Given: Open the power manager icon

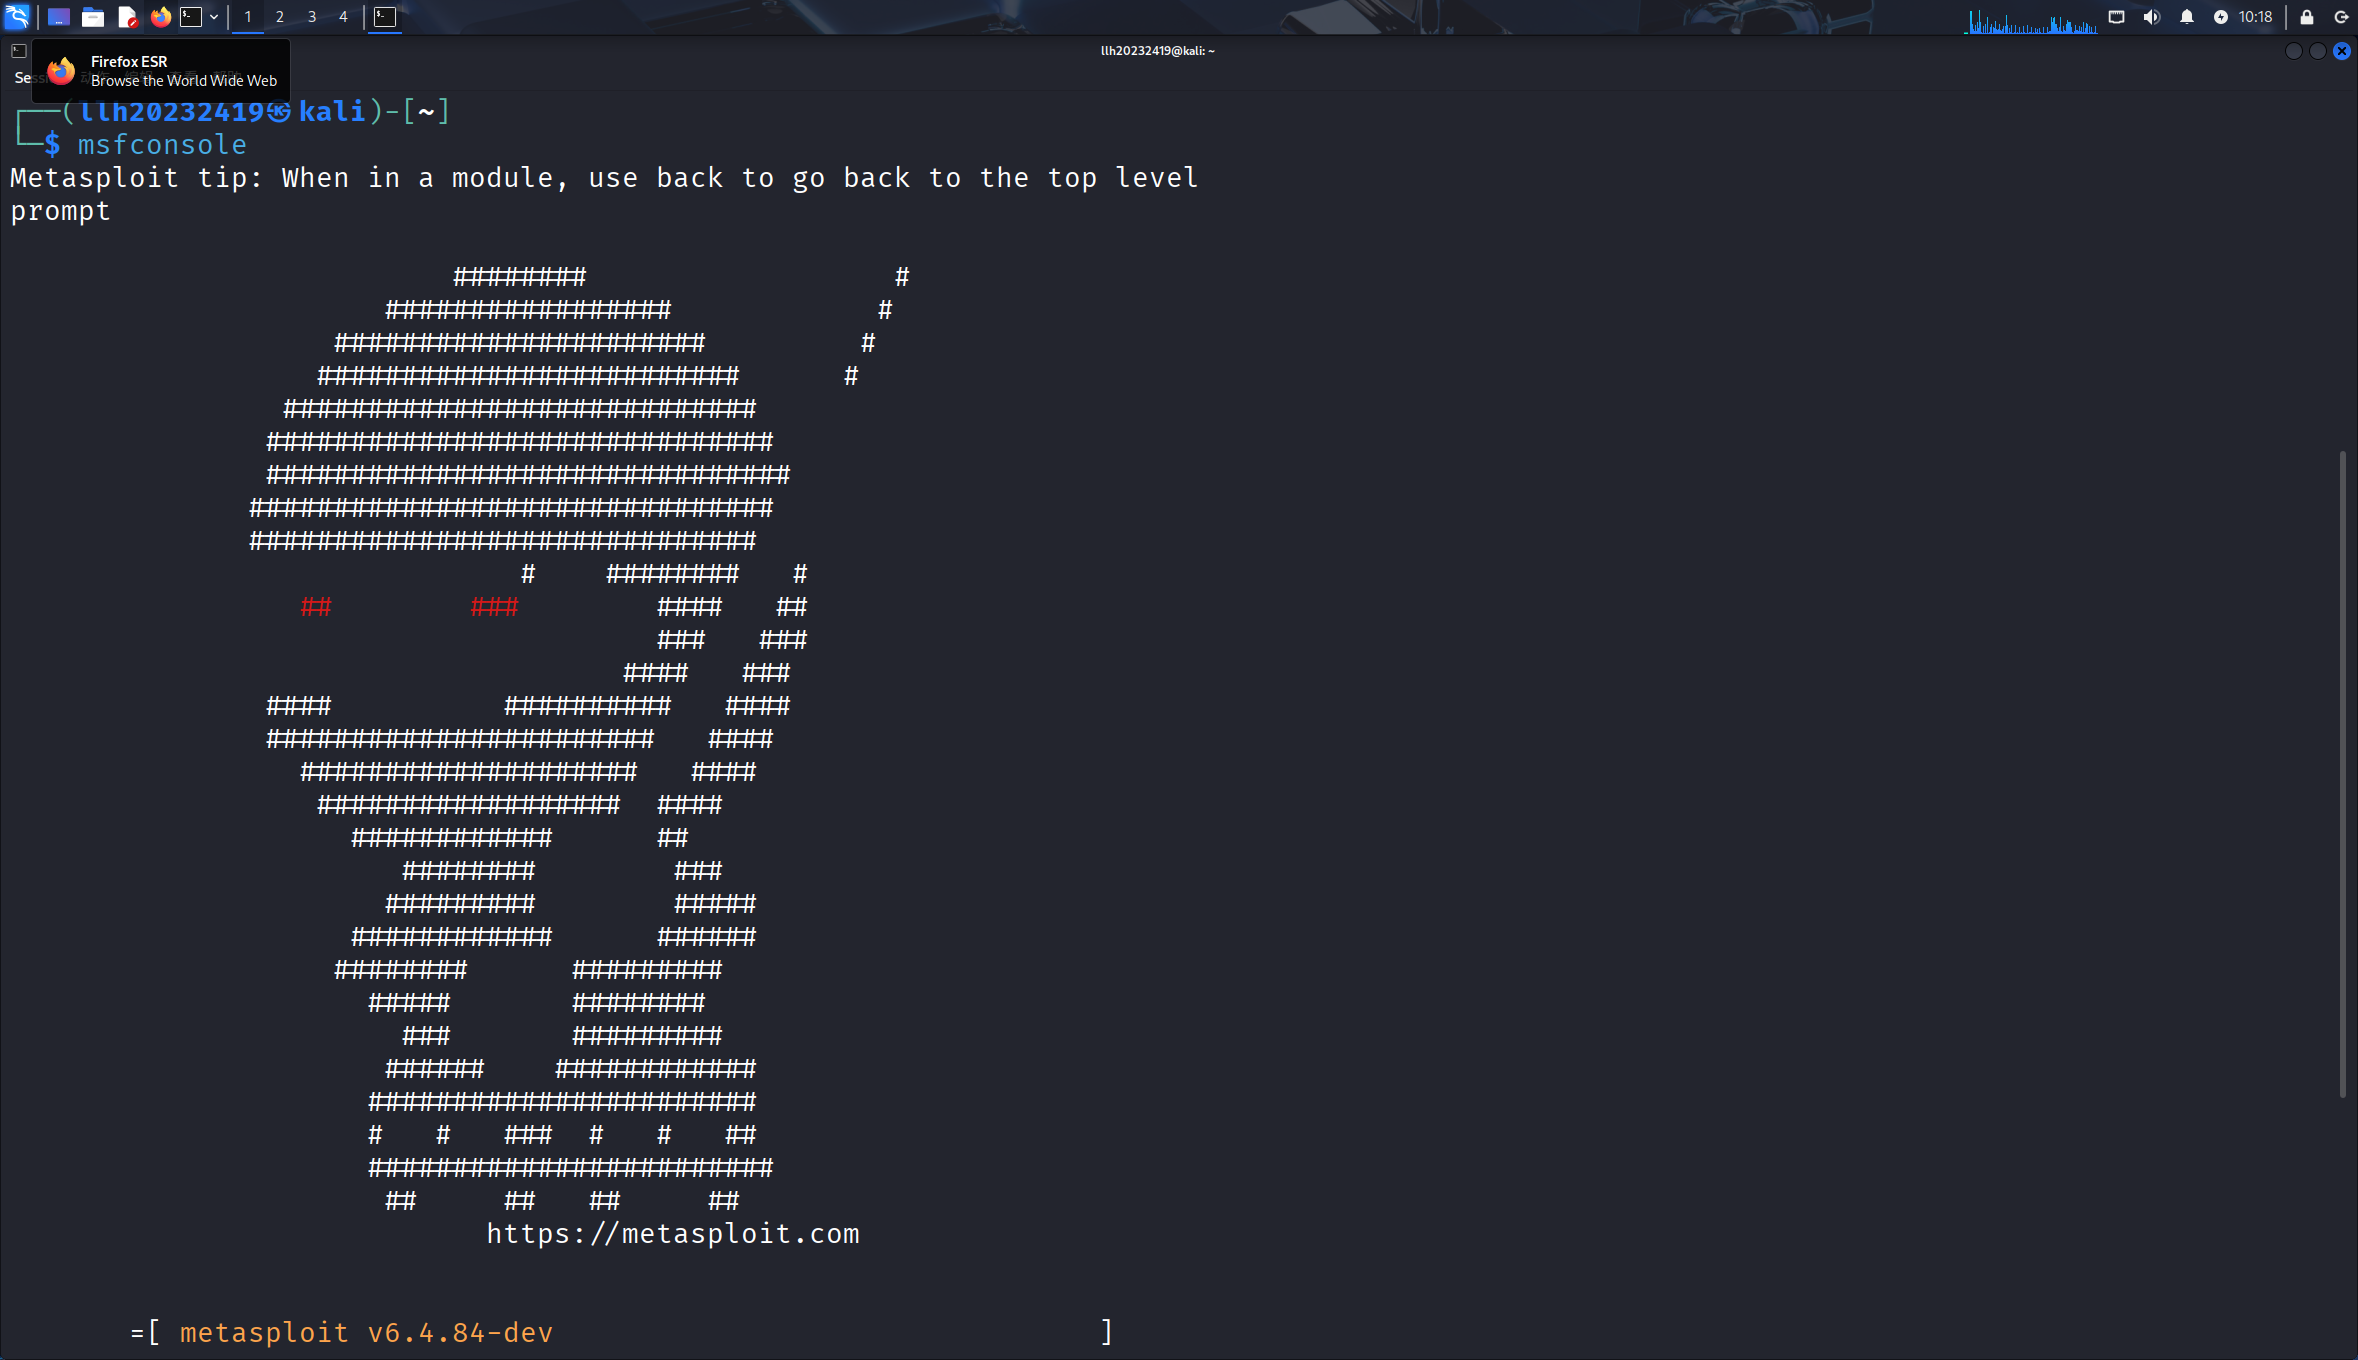Looking at the screenshot, I should 2221,17.
